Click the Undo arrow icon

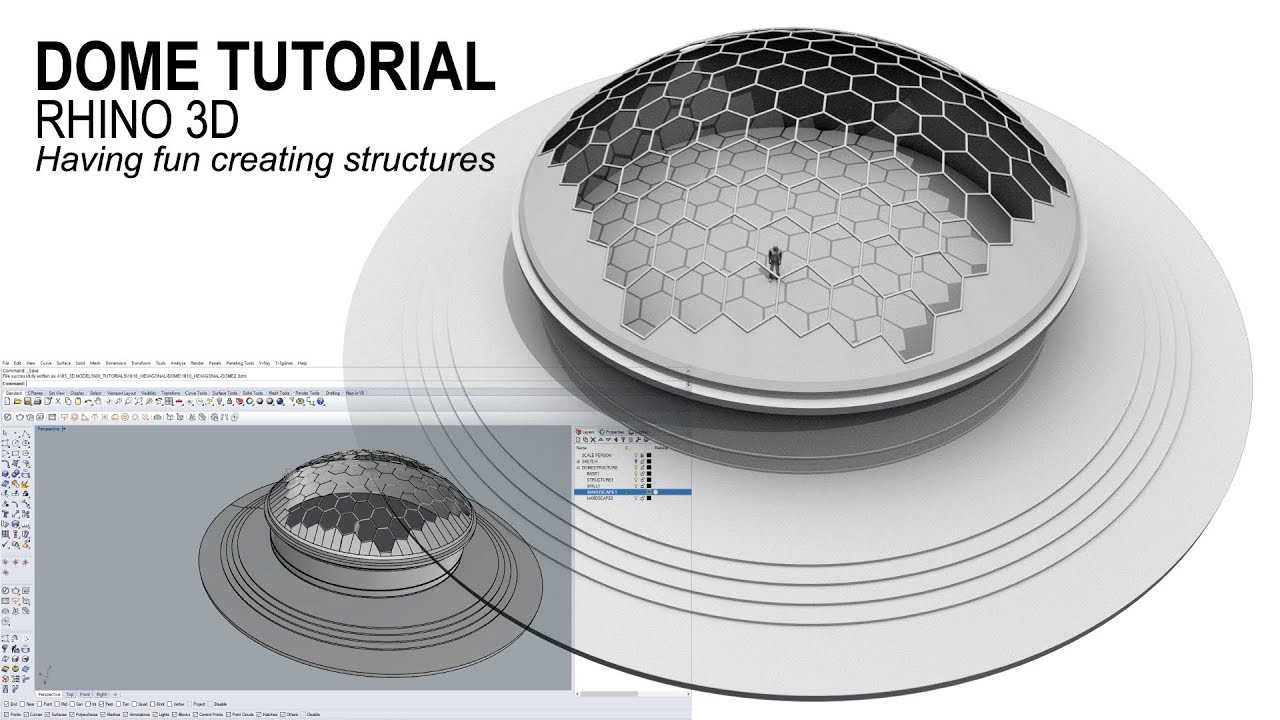88,401
